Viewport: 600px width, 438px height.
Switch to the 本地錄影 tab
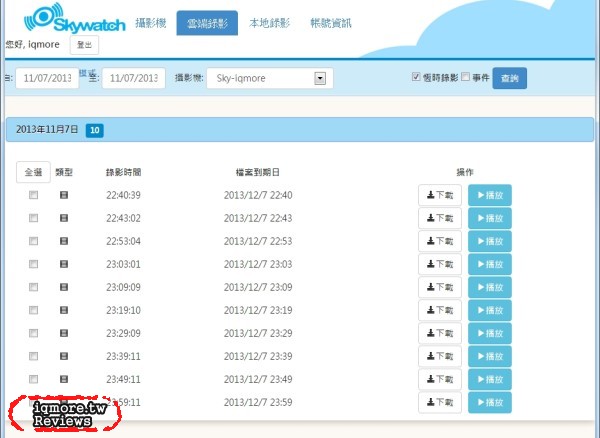click(269, 23)
